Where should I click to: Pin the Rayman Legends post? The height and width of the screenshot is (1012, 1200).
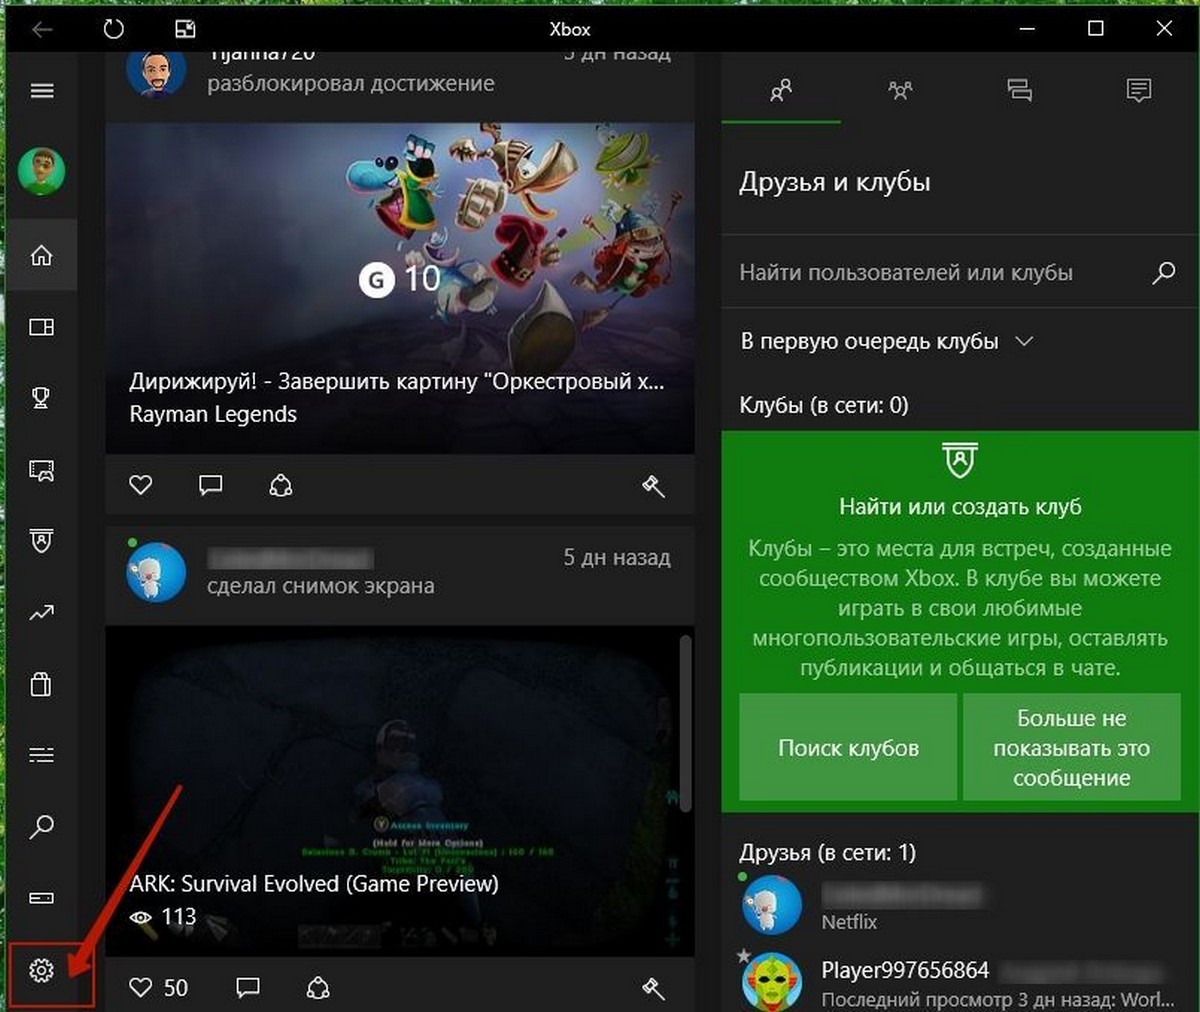(653, 485)
